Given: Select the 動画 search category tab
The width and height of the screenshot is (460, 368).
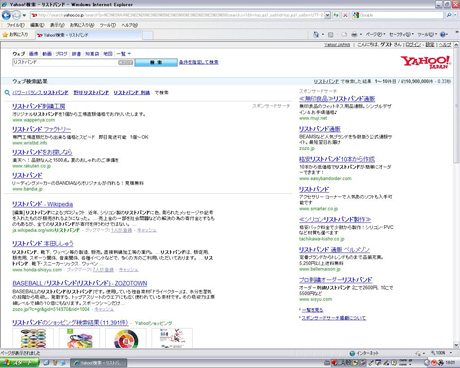Looking at the screenshot, I should pos(47,54).
